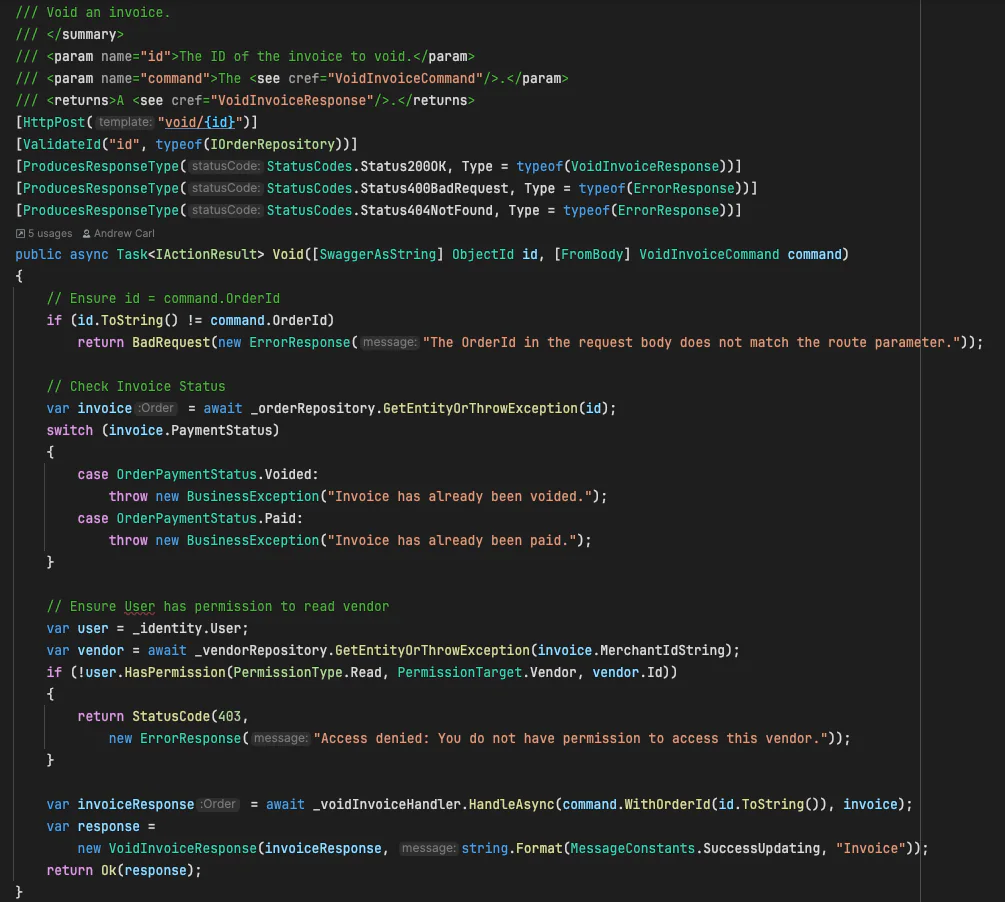Click the SwaggerAsString parameter attribute
Viewport: 1005px width, 902px height.
click(378, 255)
